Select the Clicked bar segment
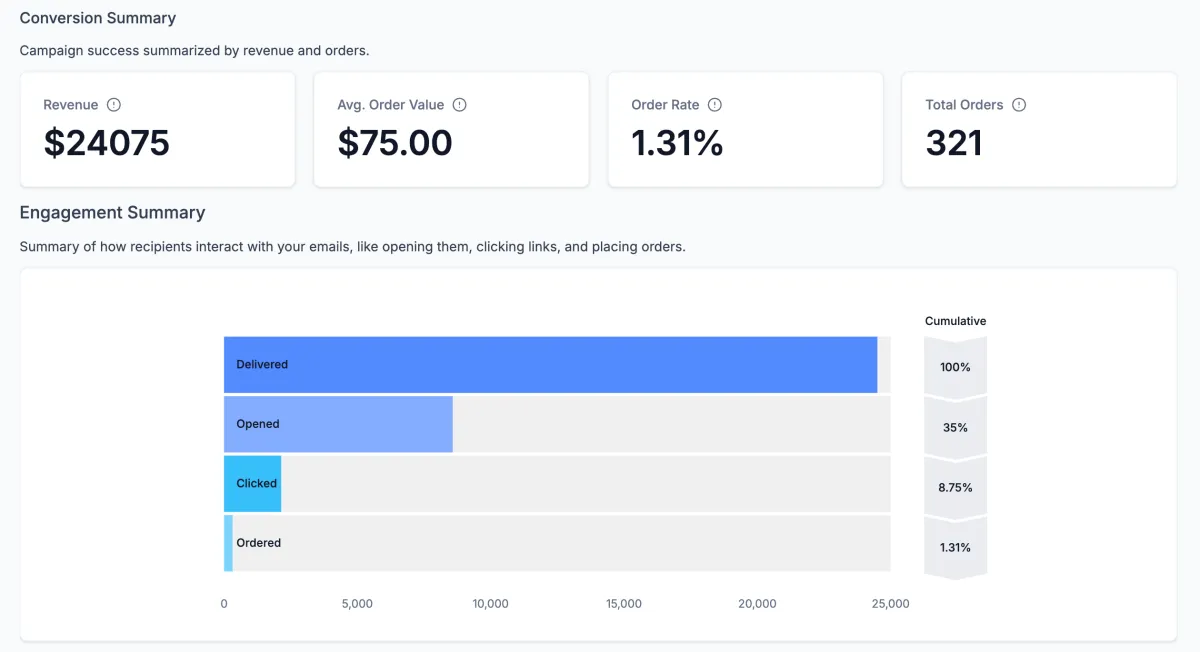 tap(252, 483)
